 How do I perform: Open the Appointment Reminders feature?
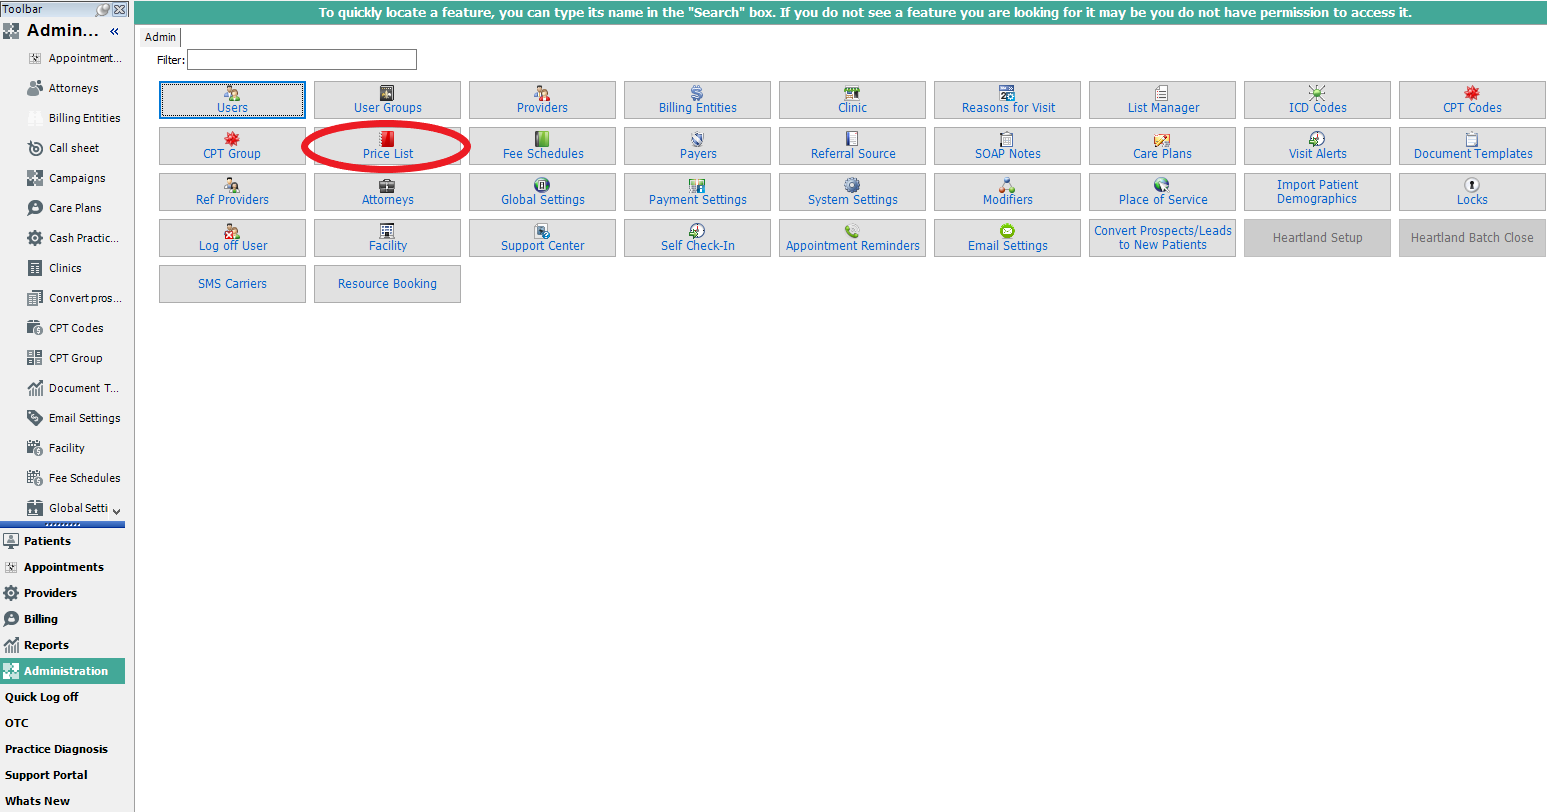[x=852, y=238]
